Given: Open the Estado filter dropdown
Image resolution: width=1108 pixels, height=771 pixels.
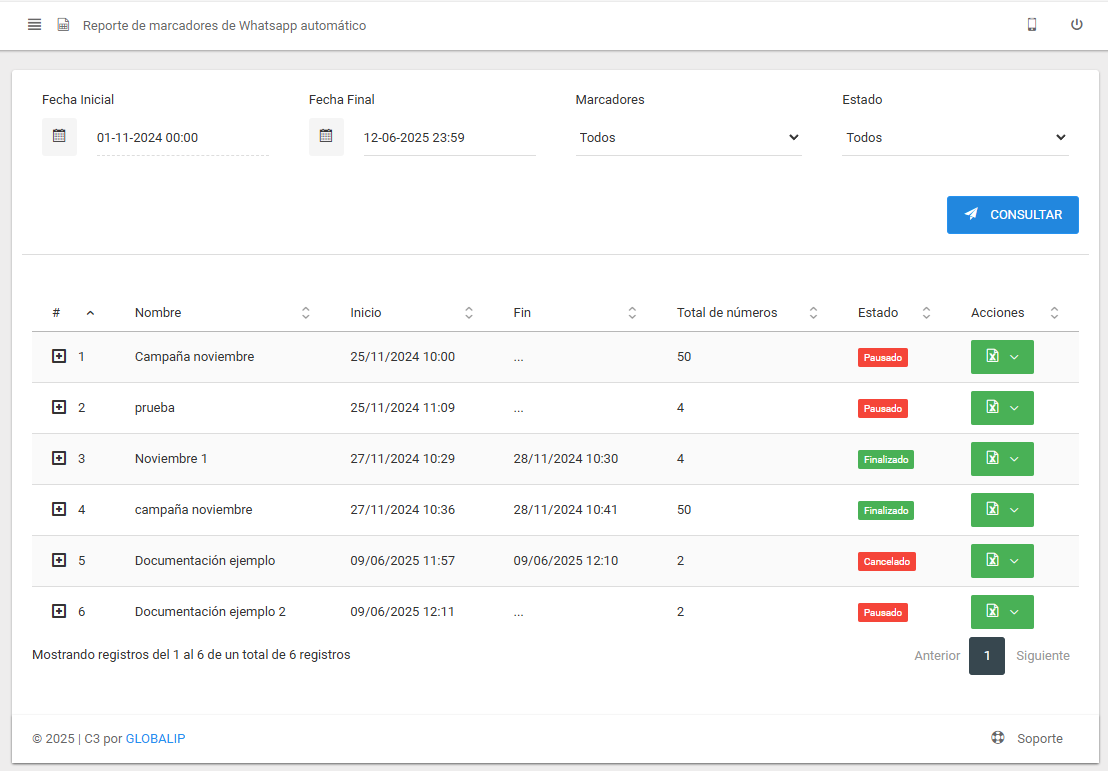Looking at the screenshot, I should pos(955,138).
